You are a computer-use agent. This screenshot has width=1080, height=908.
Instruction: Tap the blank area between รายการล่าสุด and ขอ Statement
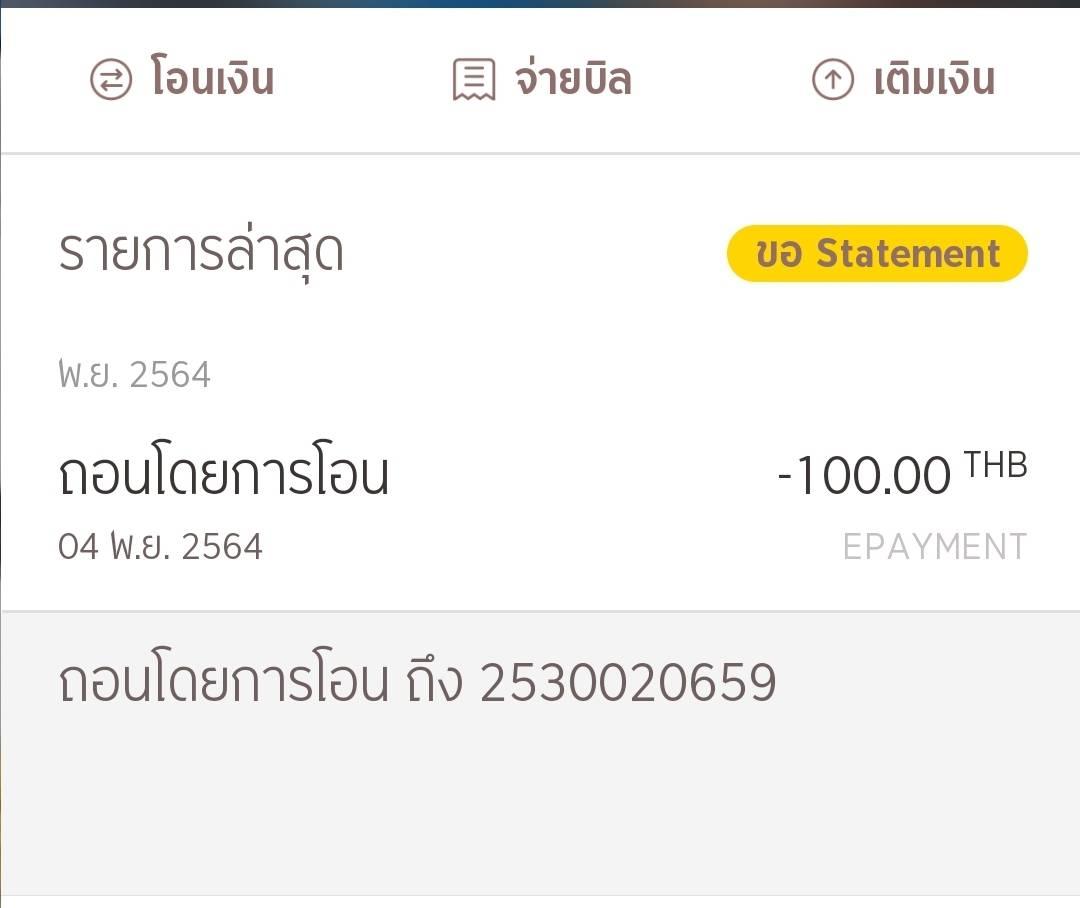tap(535, 254)
